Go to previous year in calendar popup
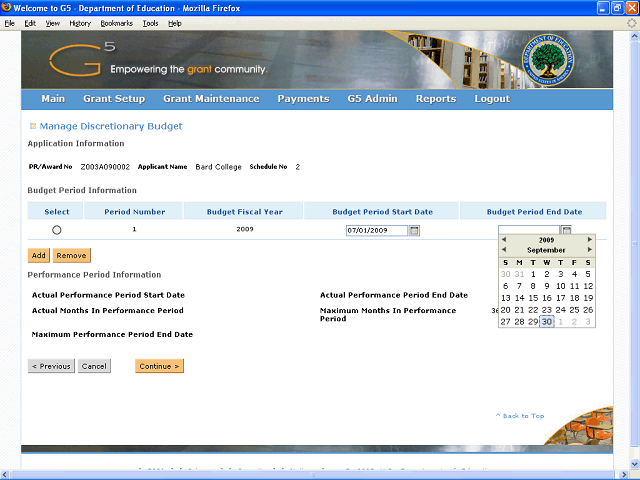Viewport: 640px width, 480px height. [x=504, y=240]
